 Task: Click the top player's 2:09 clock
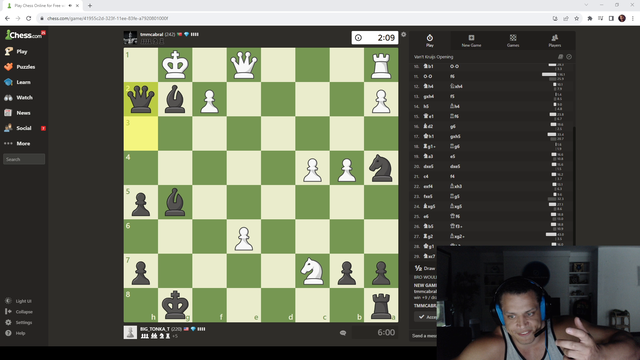375,38
